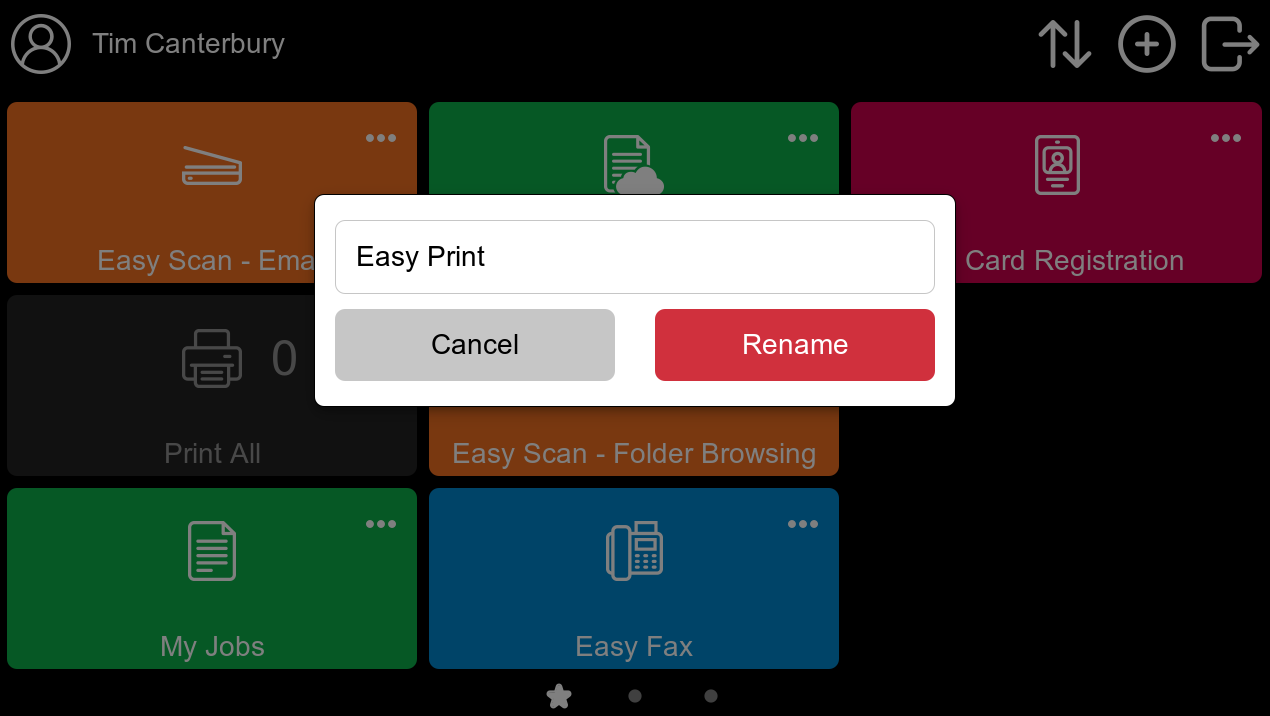Go to the third page dot indicator
Viewport: 1270px width, 716px height.
click(x=711, y=696)
